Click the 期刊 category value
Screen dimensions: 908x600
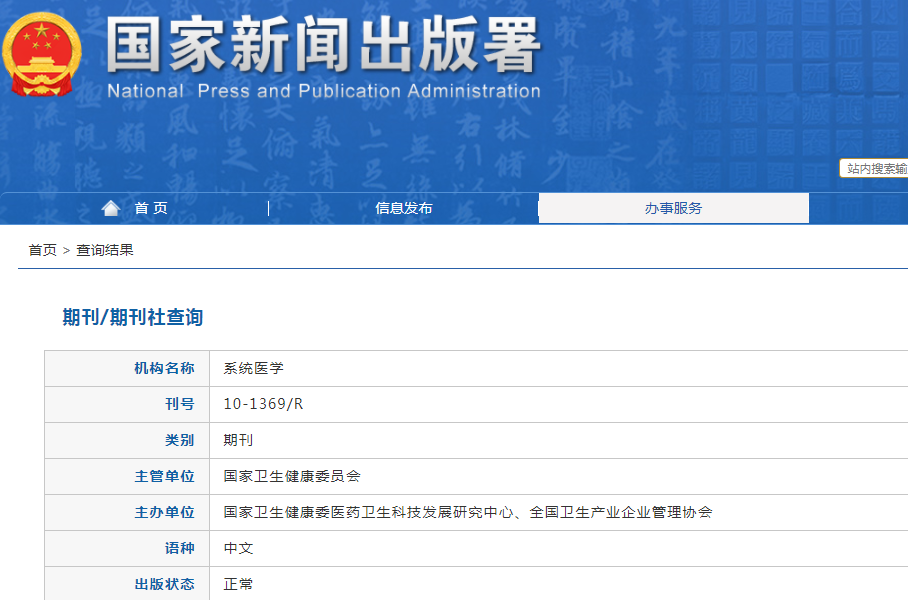click(238, 440)
